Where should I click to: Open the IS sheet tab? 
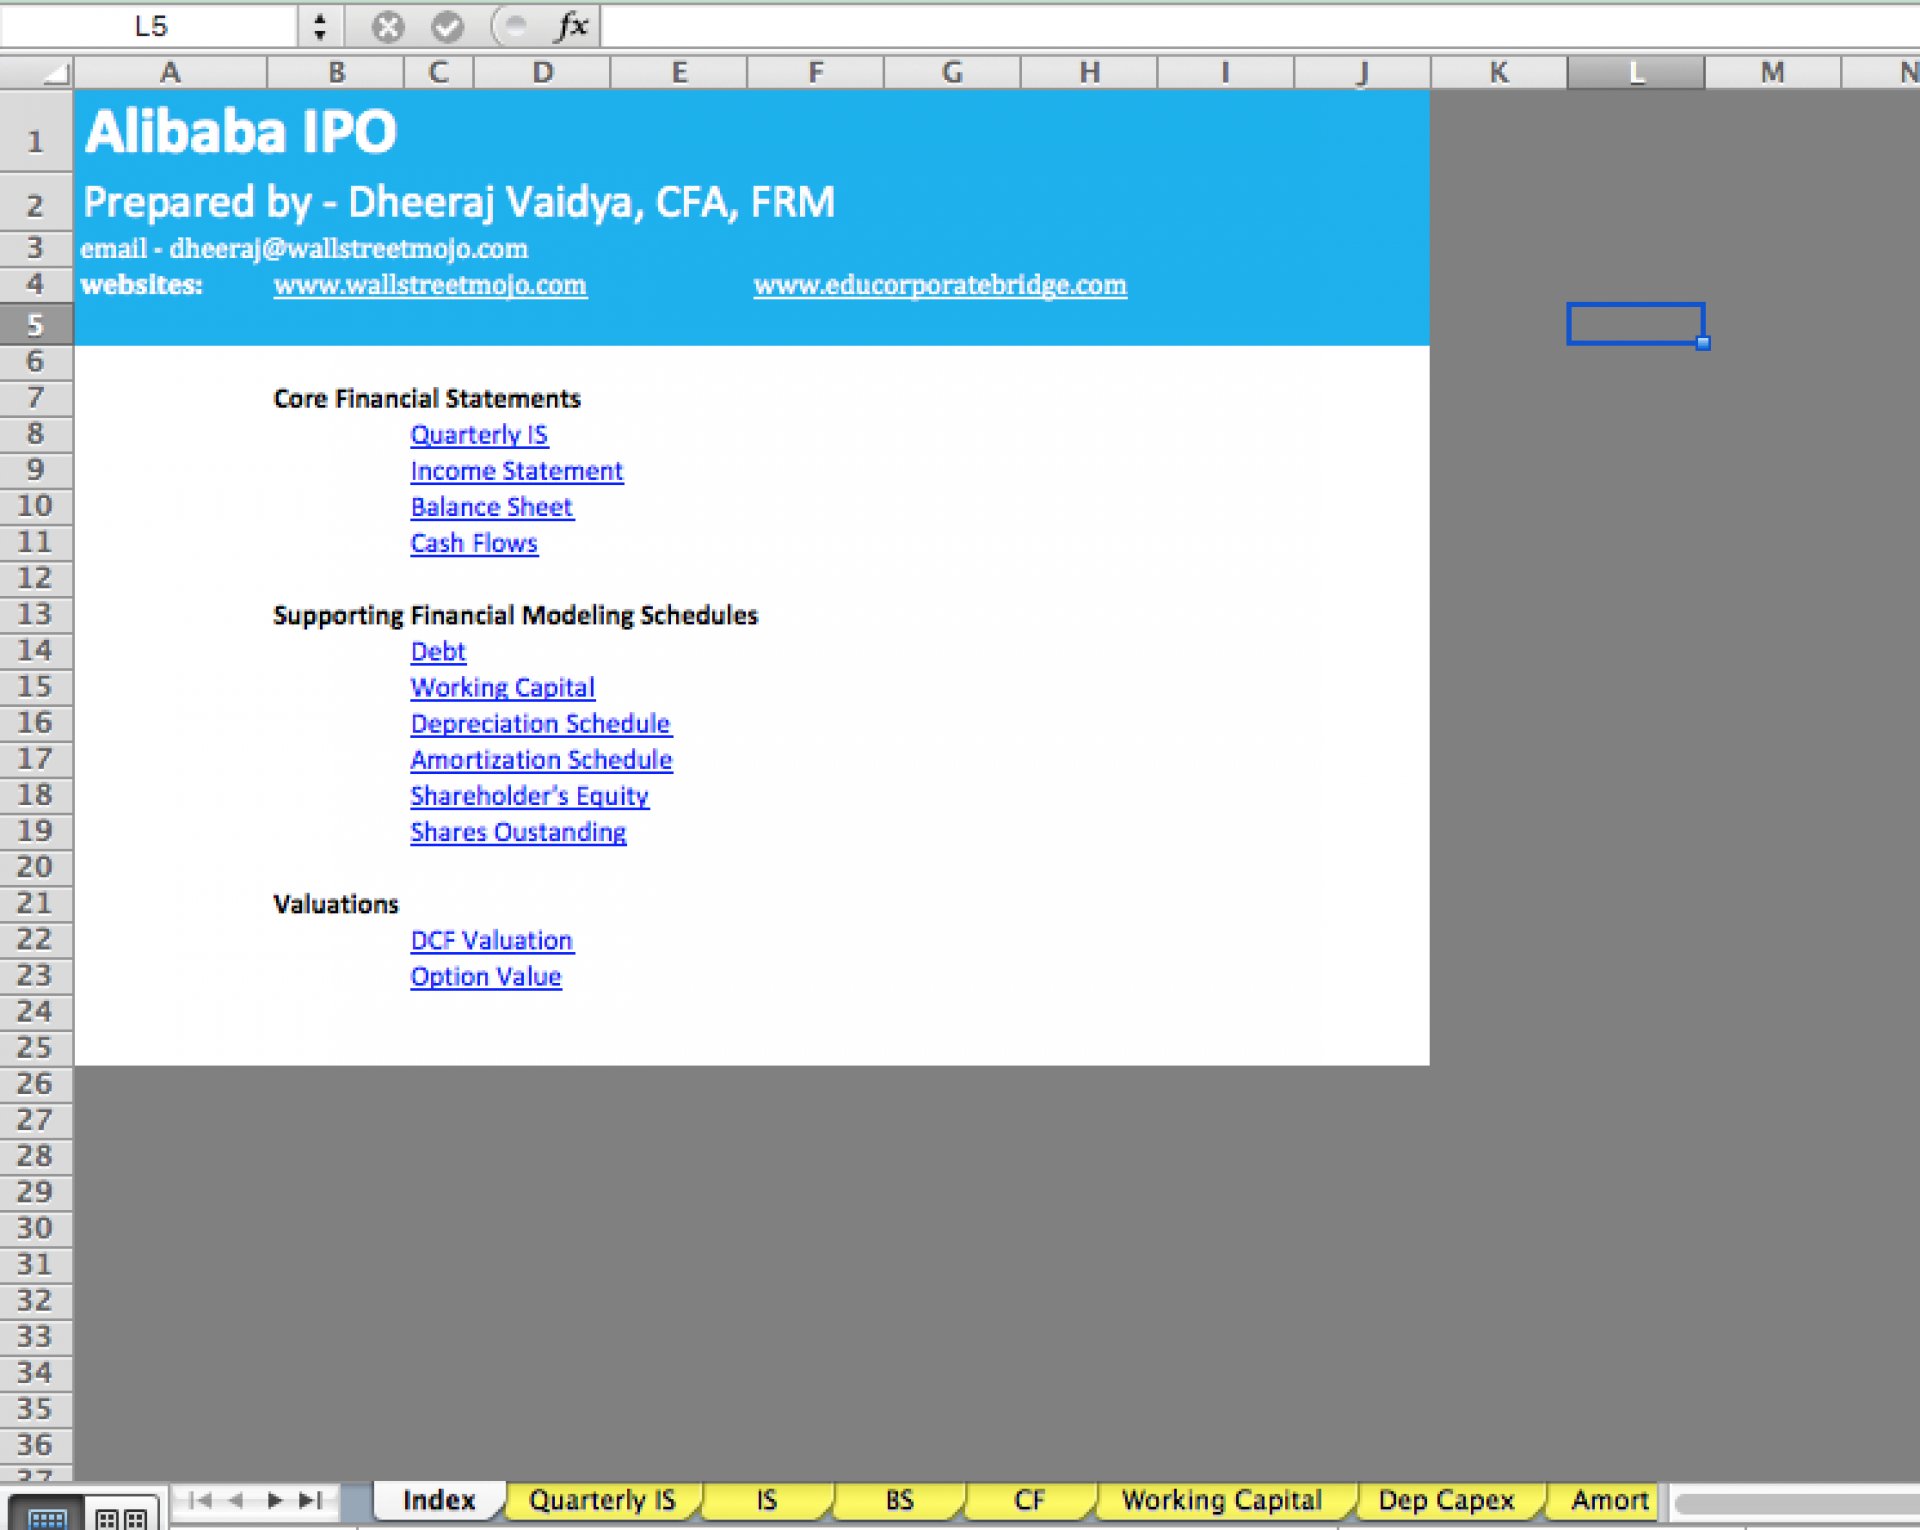click(x=767, y=1500)
